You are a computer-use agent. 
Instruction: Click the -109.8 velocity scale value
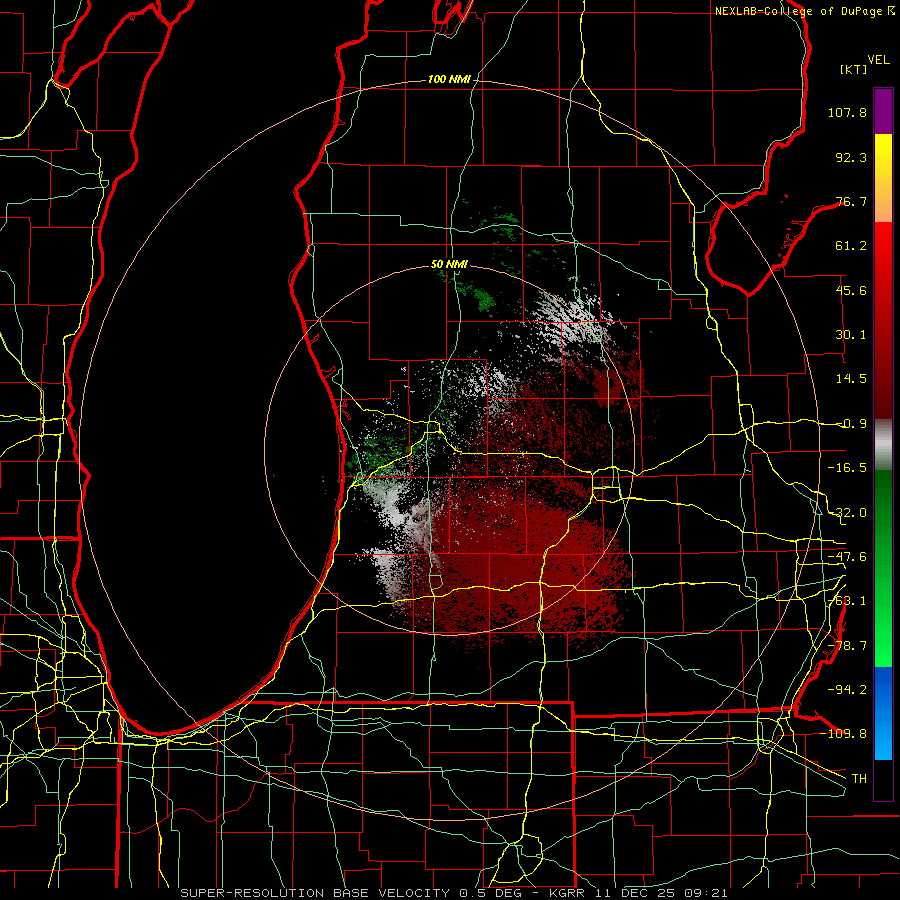(844, 734)
